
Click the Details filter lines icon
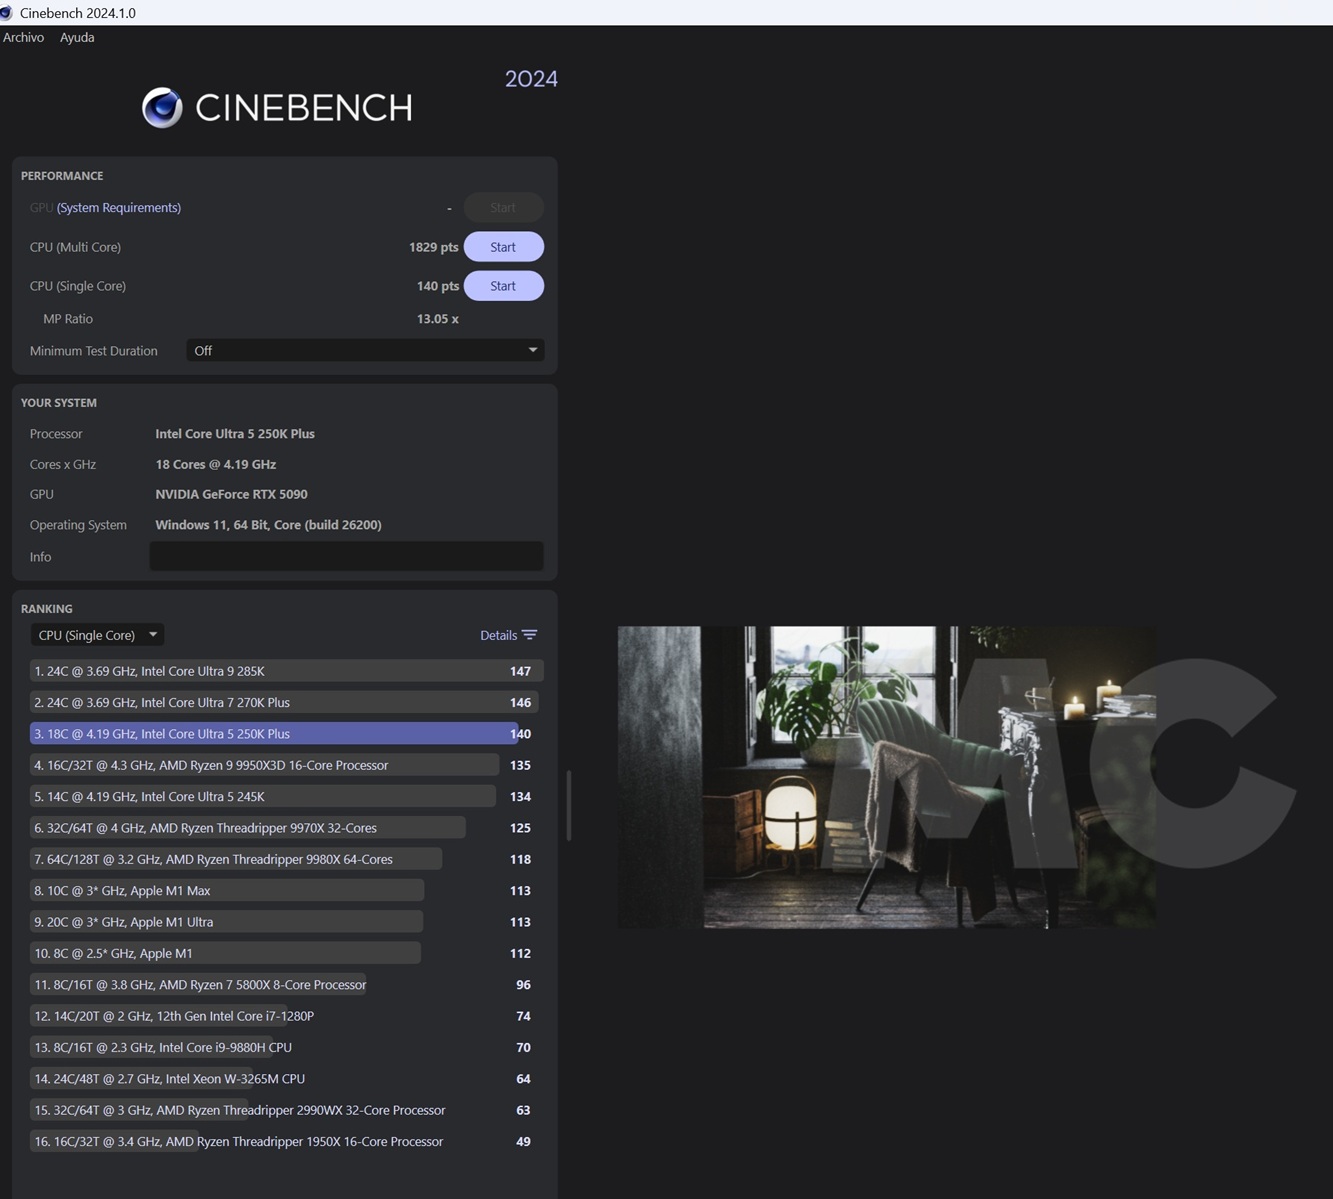tap(530, 635)
